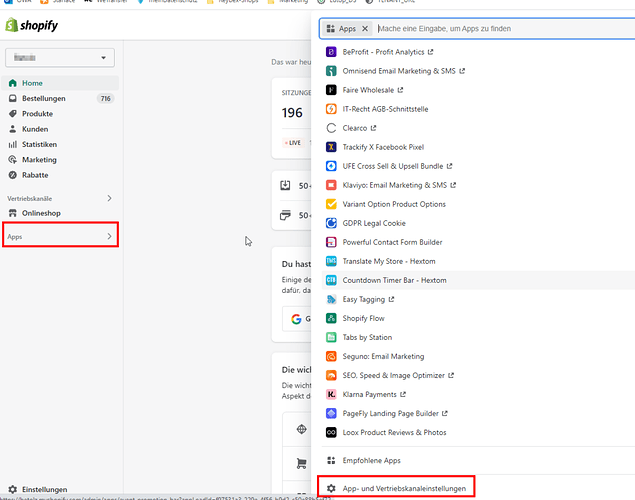Image resolution: width=635 pixels, height=500 pixels.
Task: Click the Shopify logo
Action: click(x=31, y=25)
